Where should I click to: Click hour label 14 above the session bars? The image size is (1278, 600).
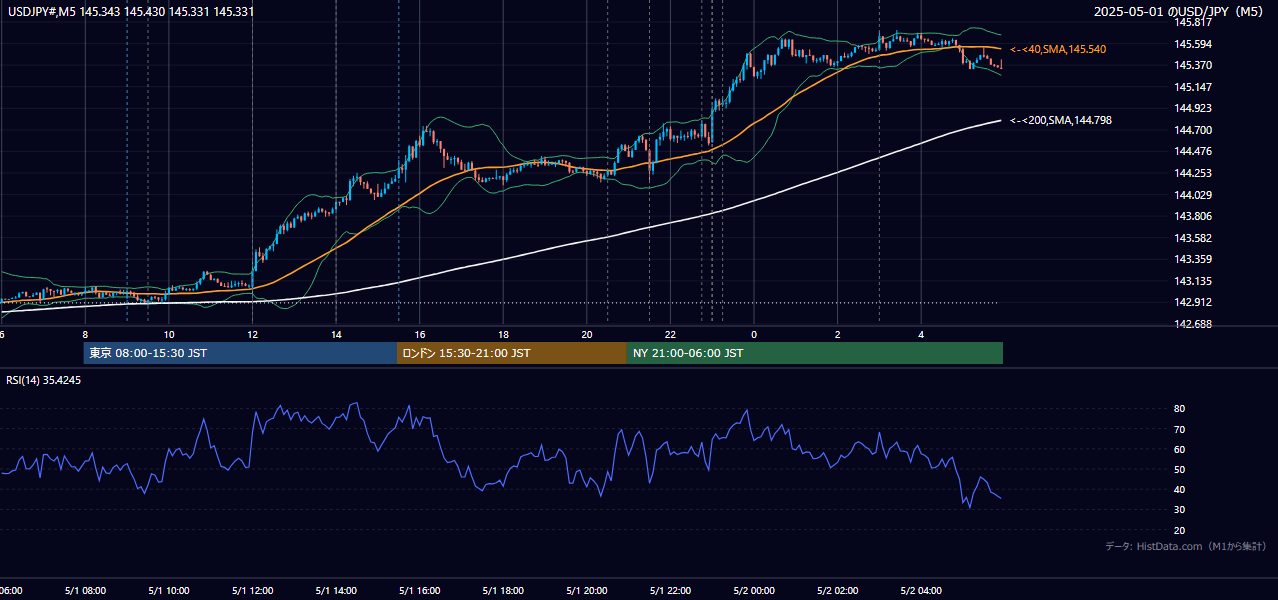(x=336, y=334)
